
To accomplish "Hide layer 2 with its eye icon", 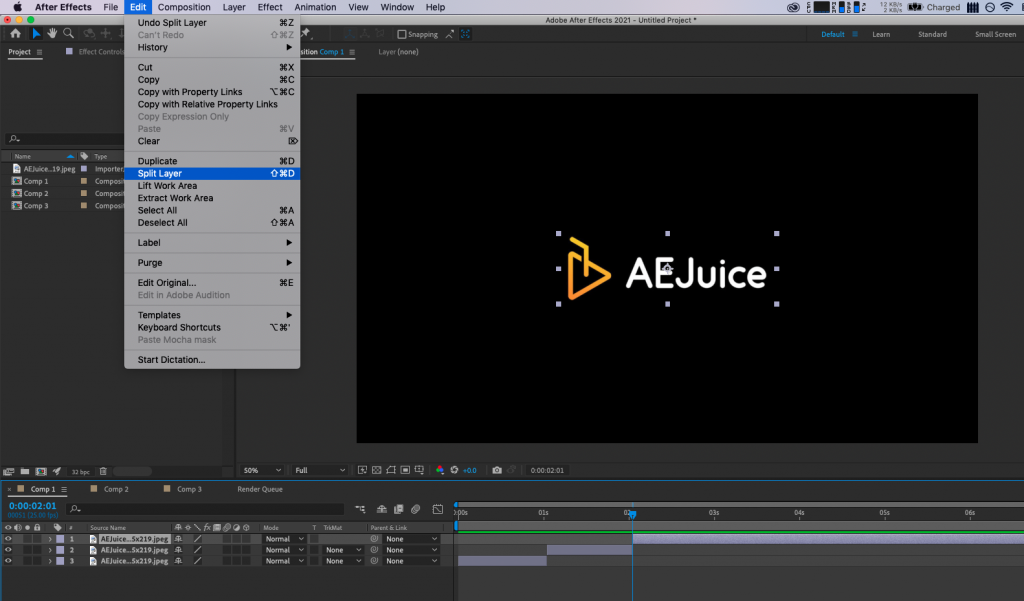I will click(8, 549).
